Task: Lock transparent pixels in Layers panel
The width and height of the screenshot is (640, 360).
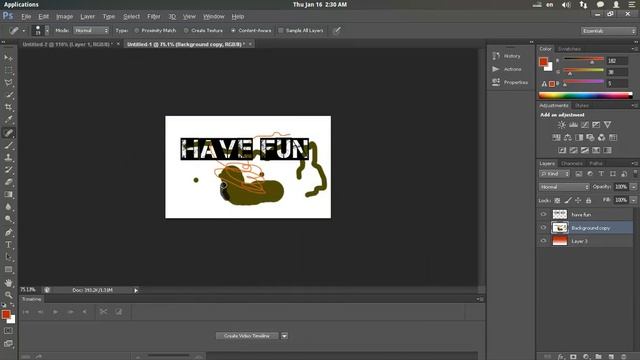Action: [x=557, y=200]
